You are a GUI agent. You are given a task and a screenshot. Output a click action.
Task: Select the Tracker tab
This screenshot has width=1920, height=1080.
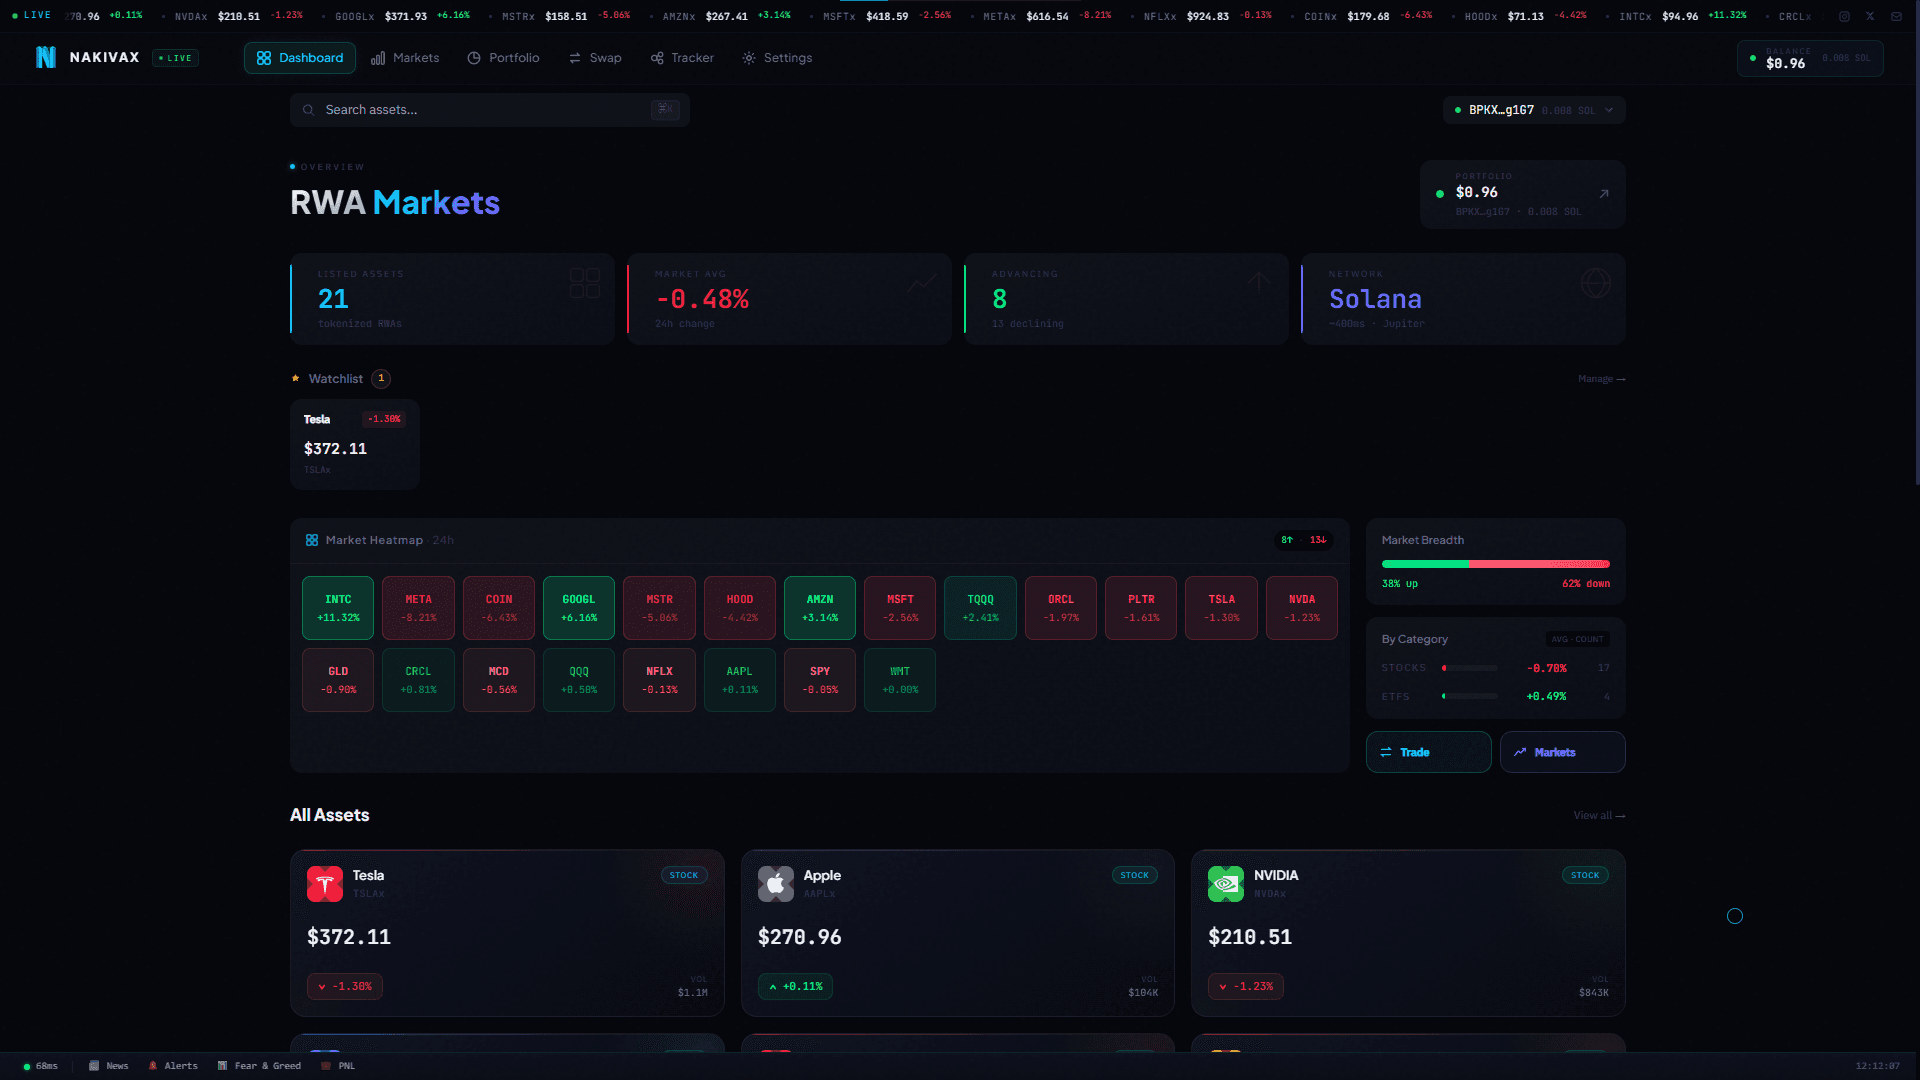point(683,58)
